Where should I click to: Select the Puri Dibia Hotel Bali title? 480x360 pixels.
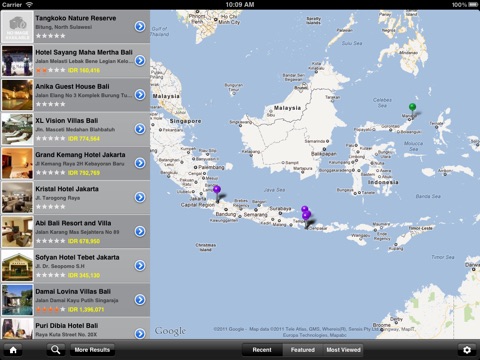point(67,326)
